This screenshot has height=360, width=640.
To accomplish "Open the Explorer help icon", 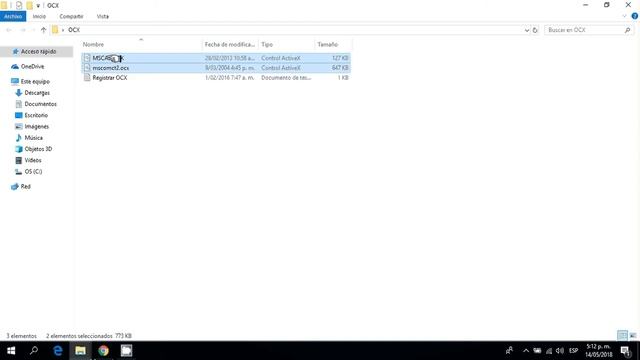I will (635, 16).
